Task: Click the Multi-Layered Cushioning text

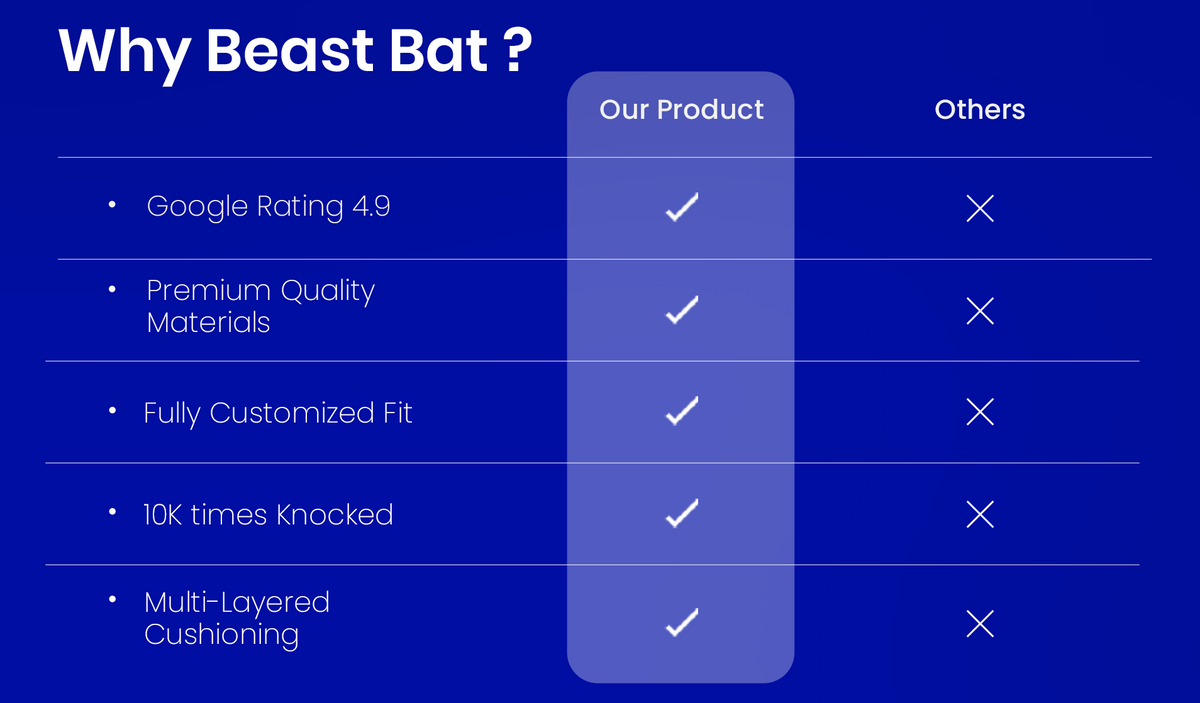Action: pyautogui.click(x=237, y=618)
